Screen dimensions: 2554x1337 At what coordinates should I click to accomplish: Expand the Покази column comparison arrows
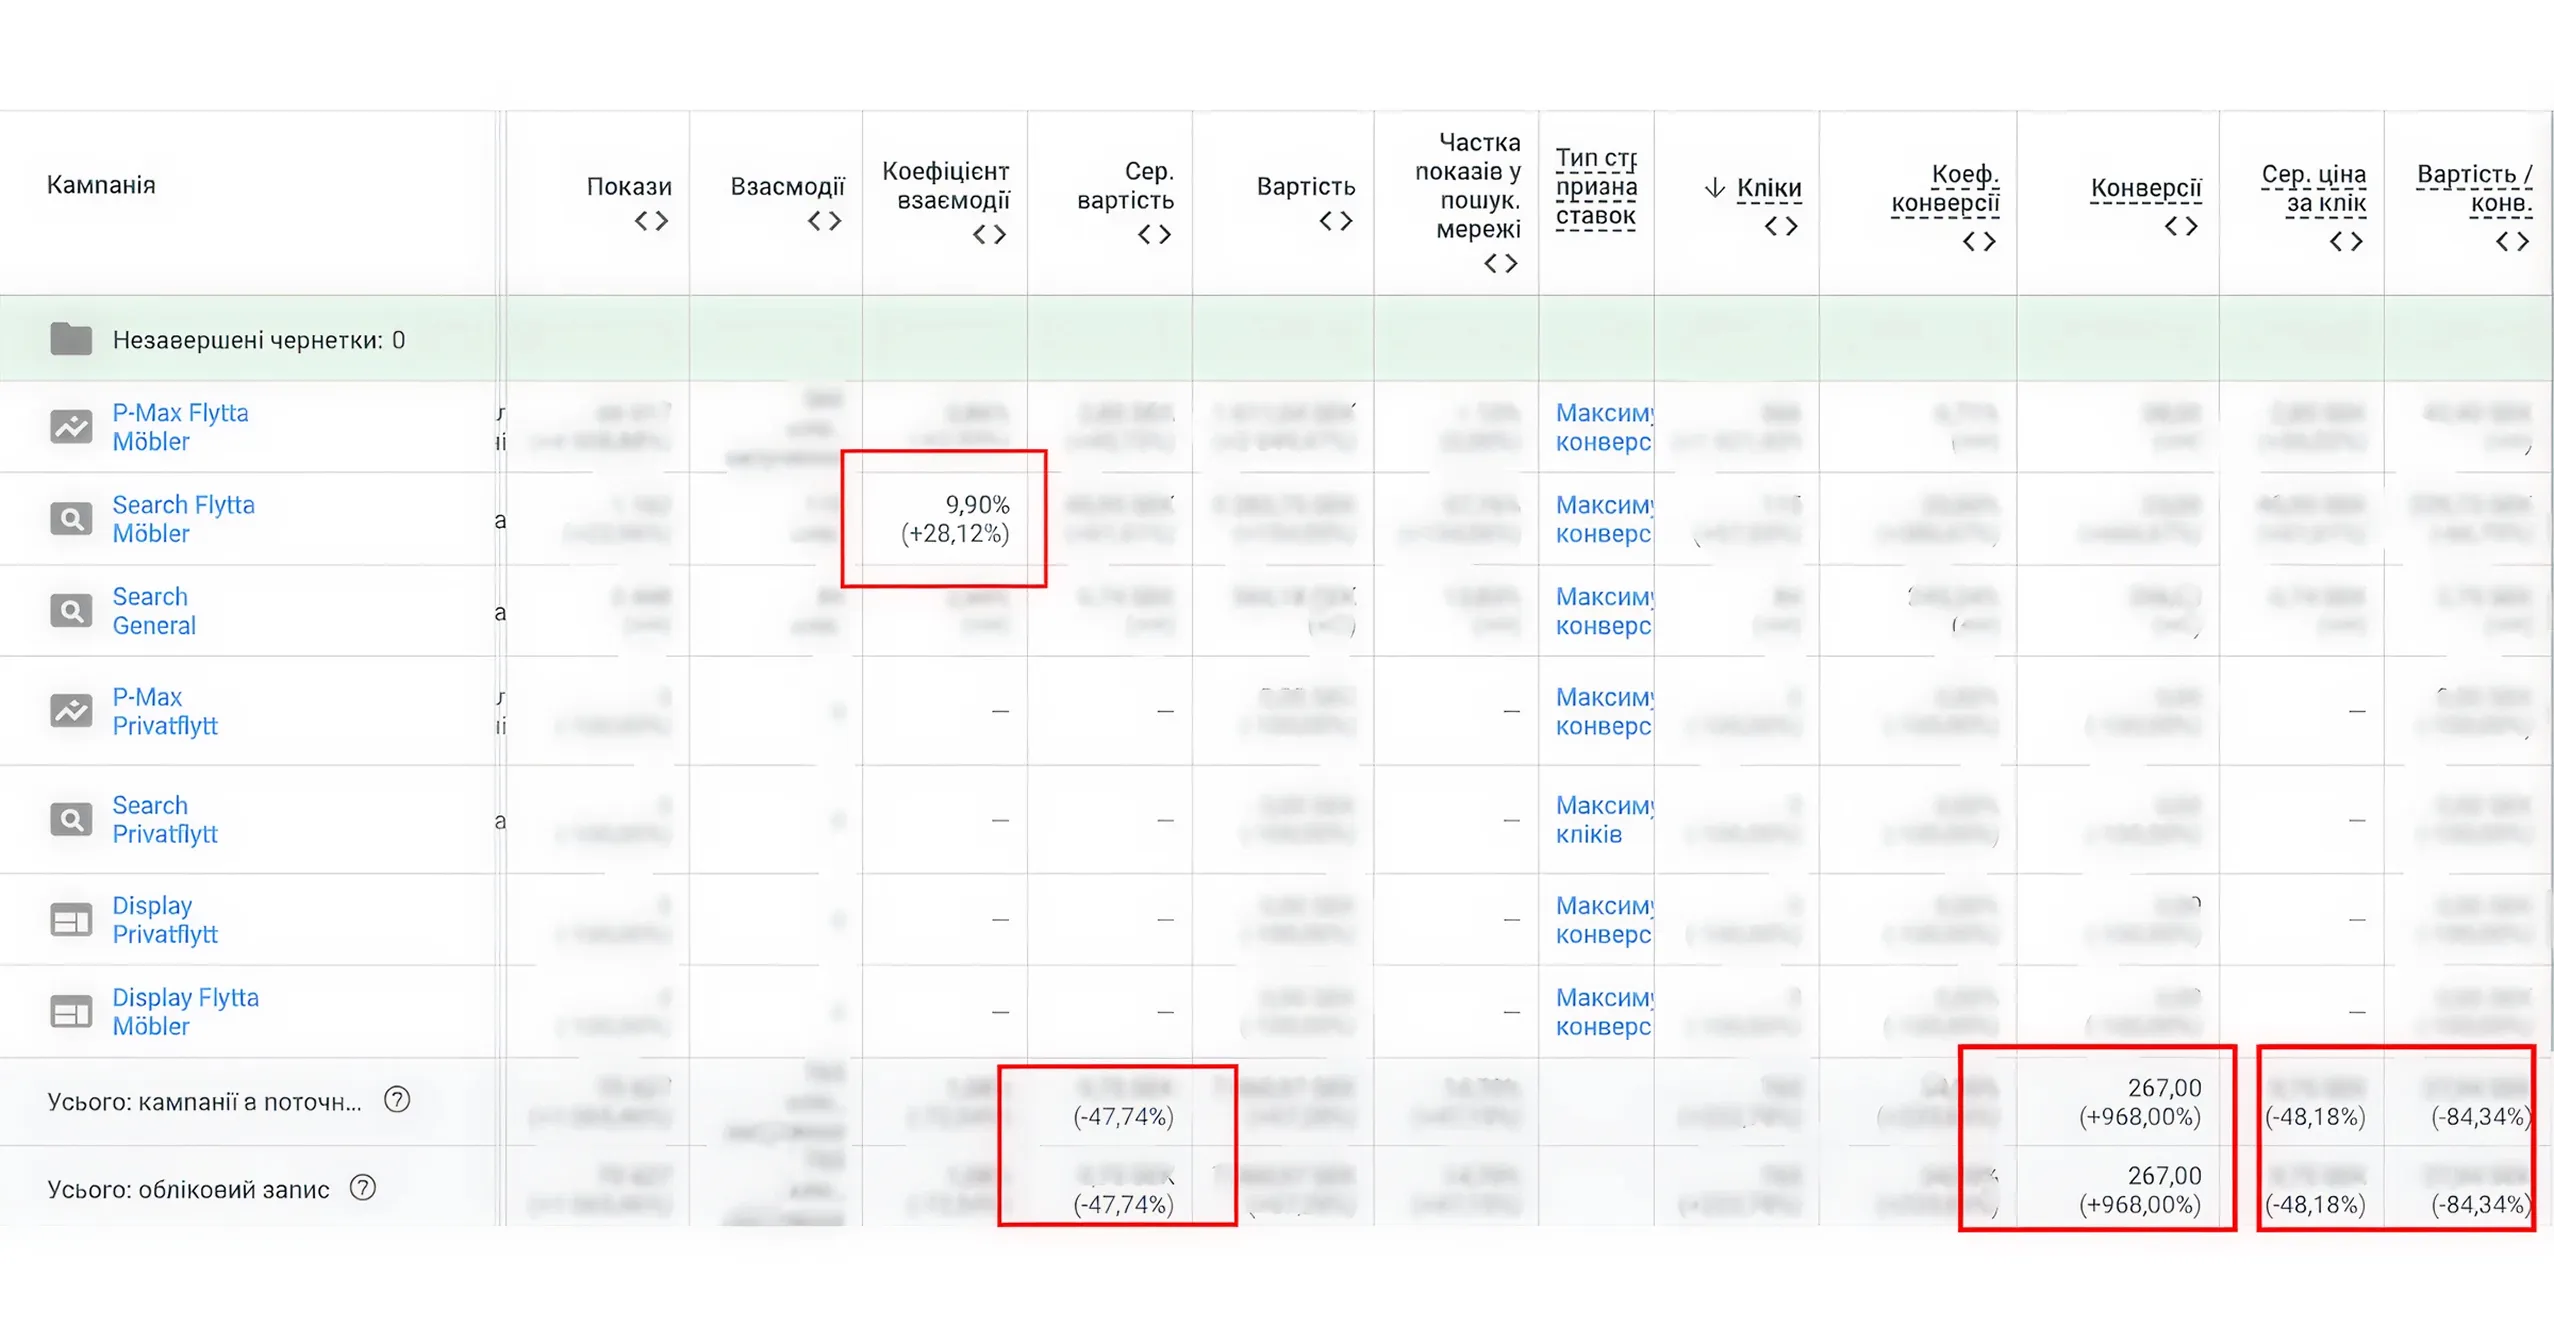click(x=651, y=221)
